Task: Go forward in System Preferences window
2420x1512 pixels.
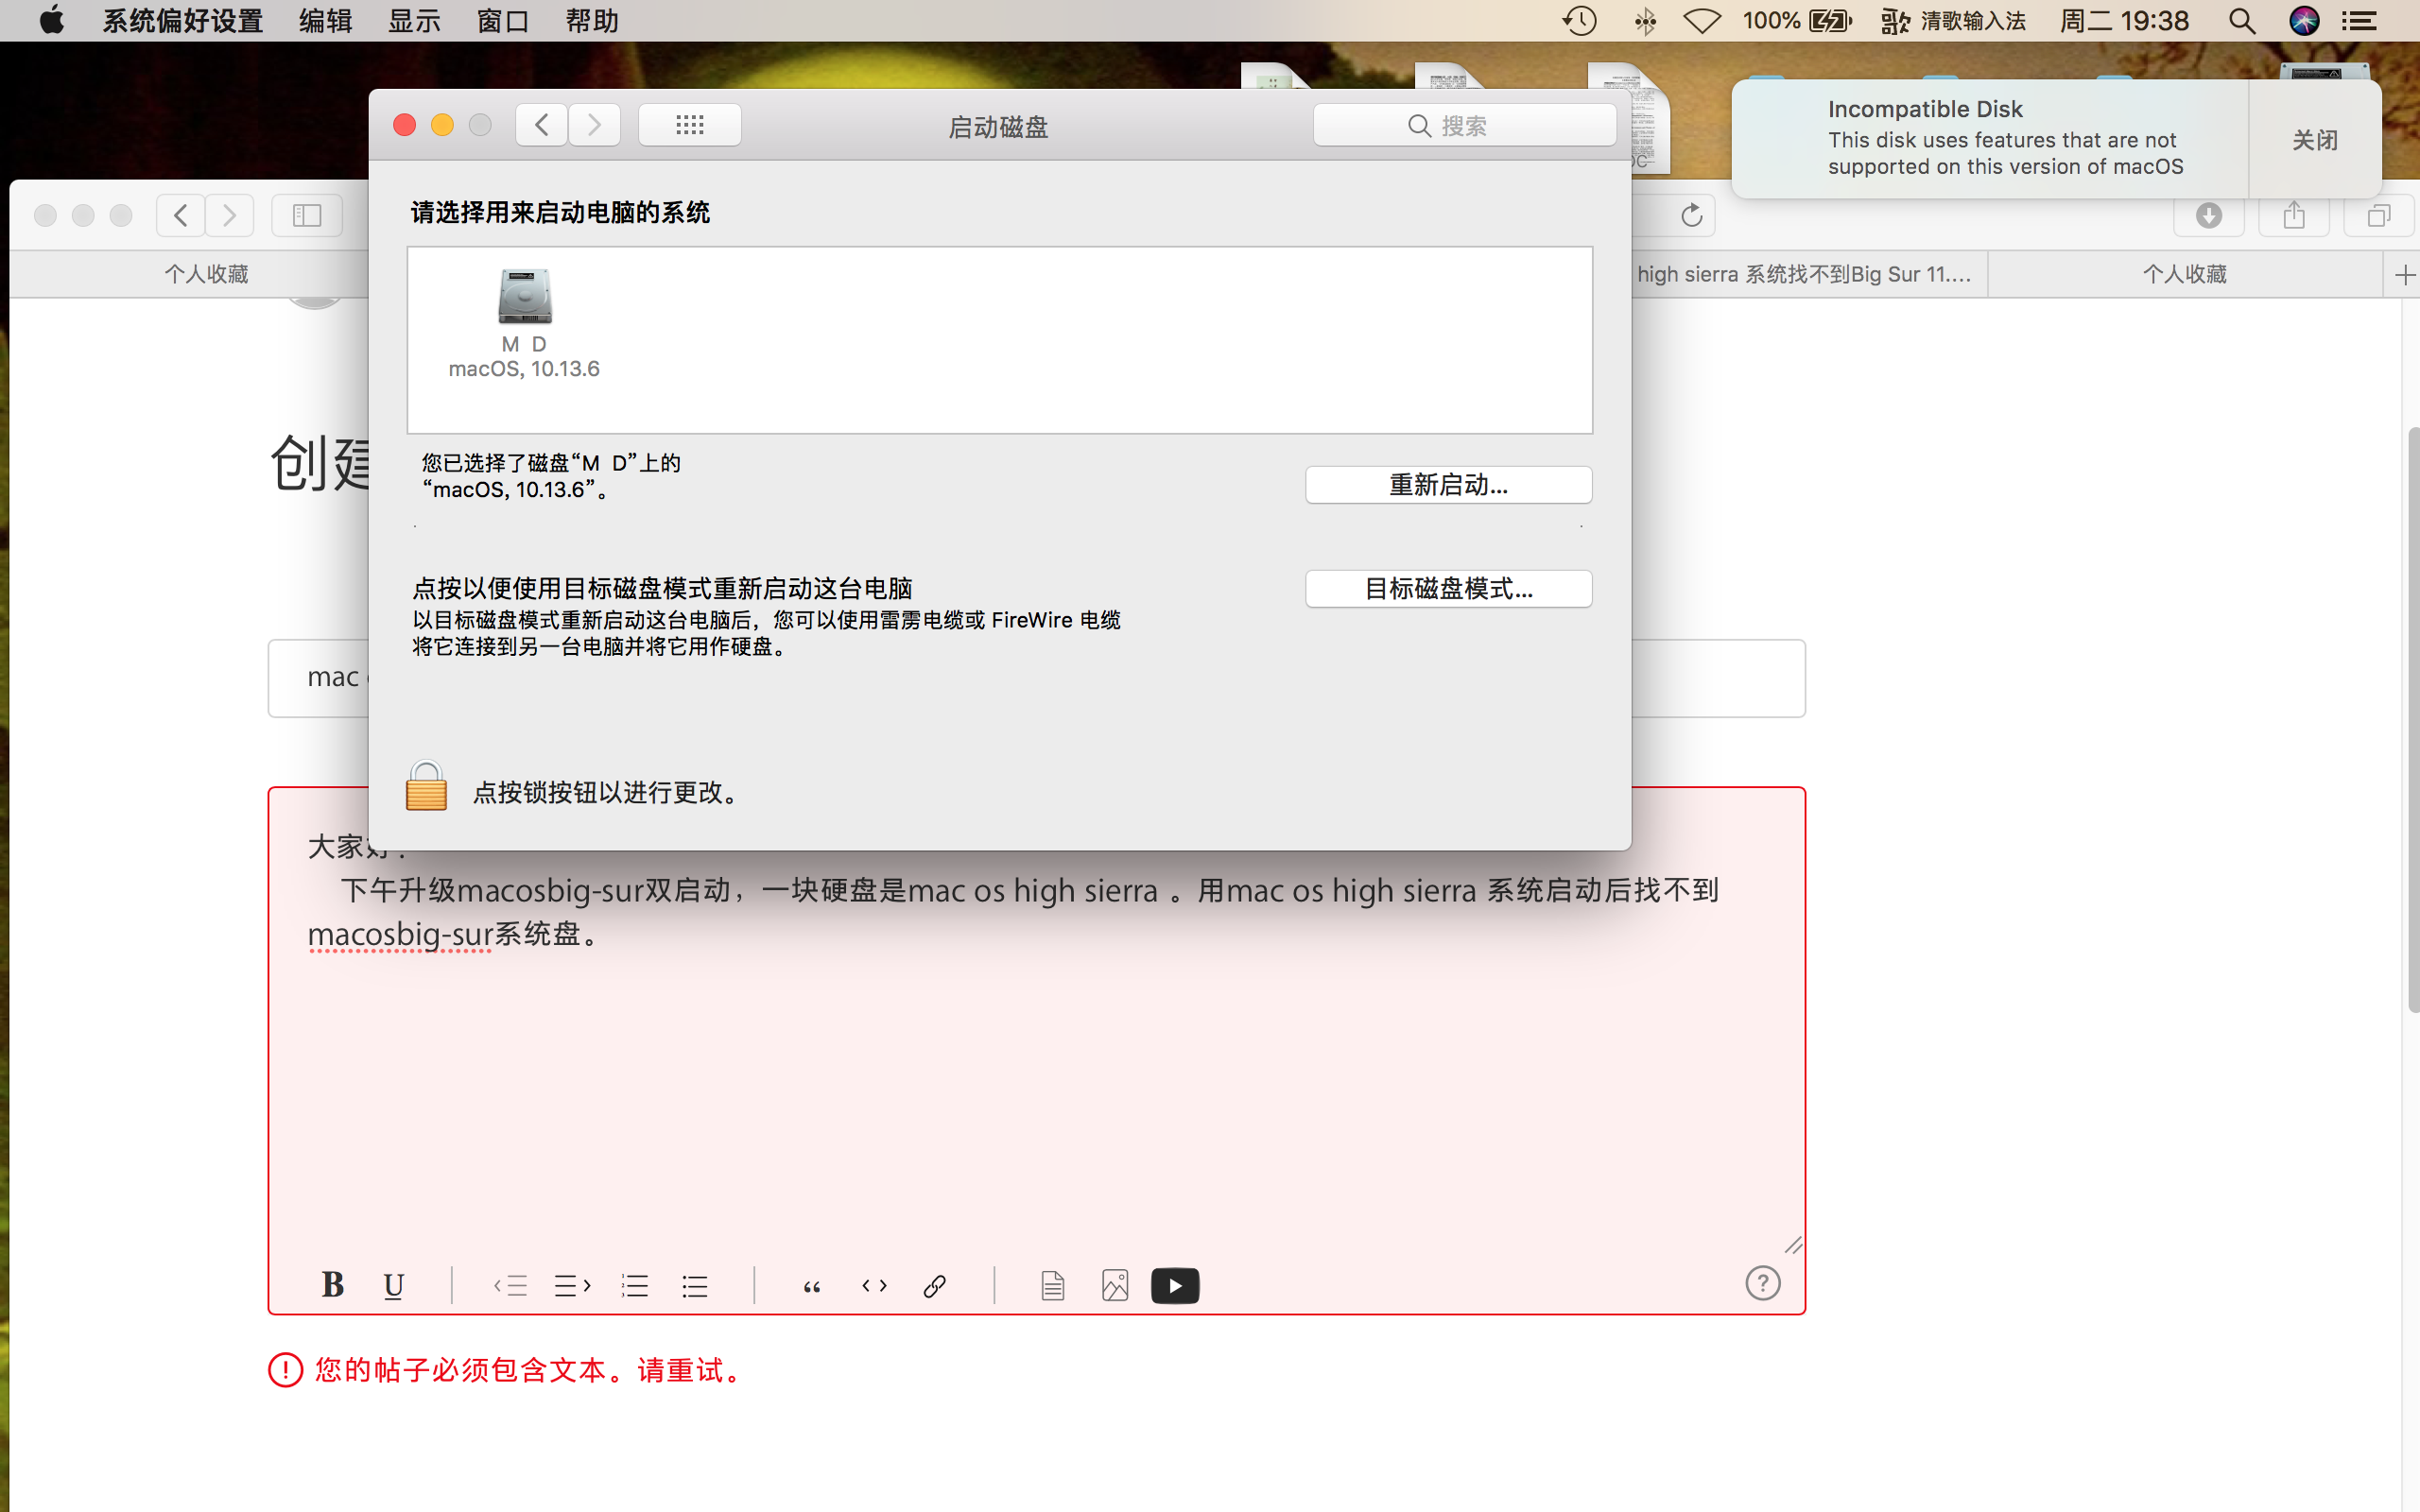Action: 595,125
